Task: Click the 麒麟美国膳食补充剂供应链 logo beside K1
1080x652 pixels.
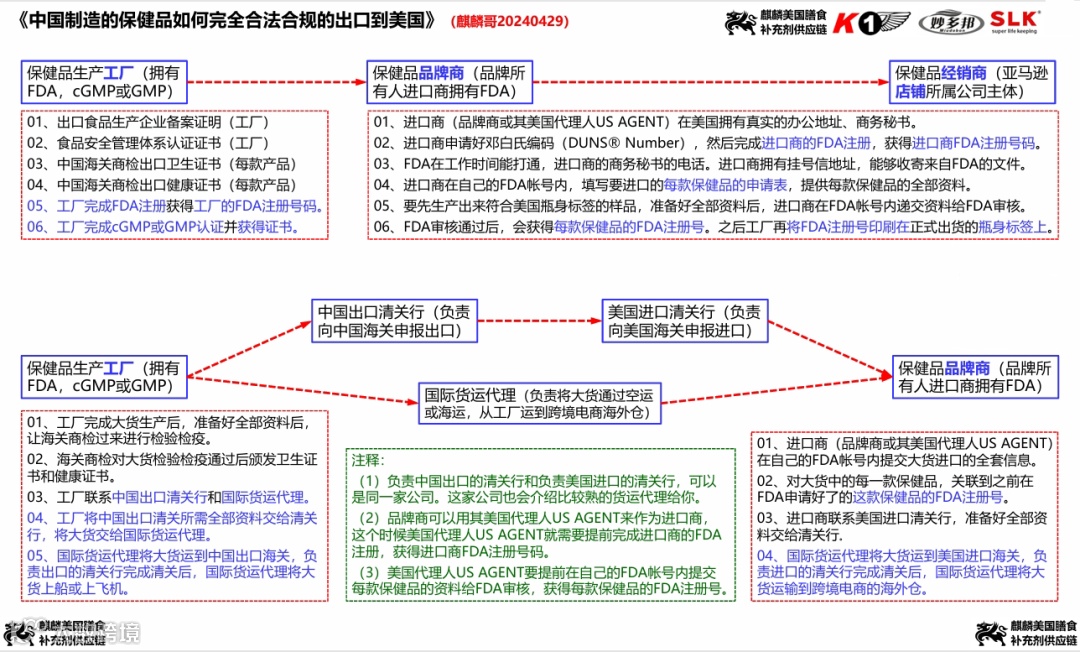Action: tap(776, 22)
